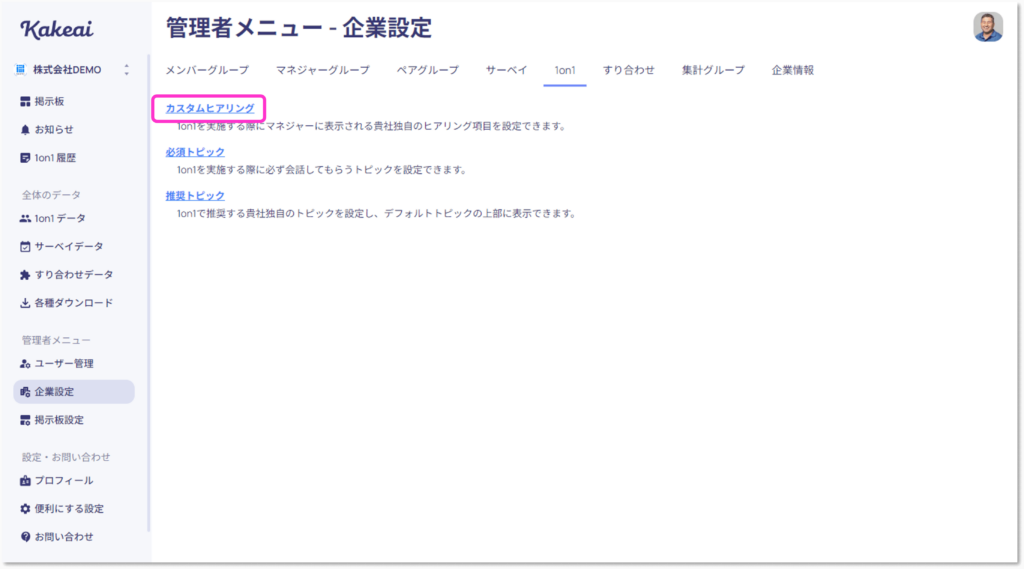Click the 株式会社DEMO building icon
Image resolution: width=1024 pixels, height=569 pixels.
(x=21, y=70)
